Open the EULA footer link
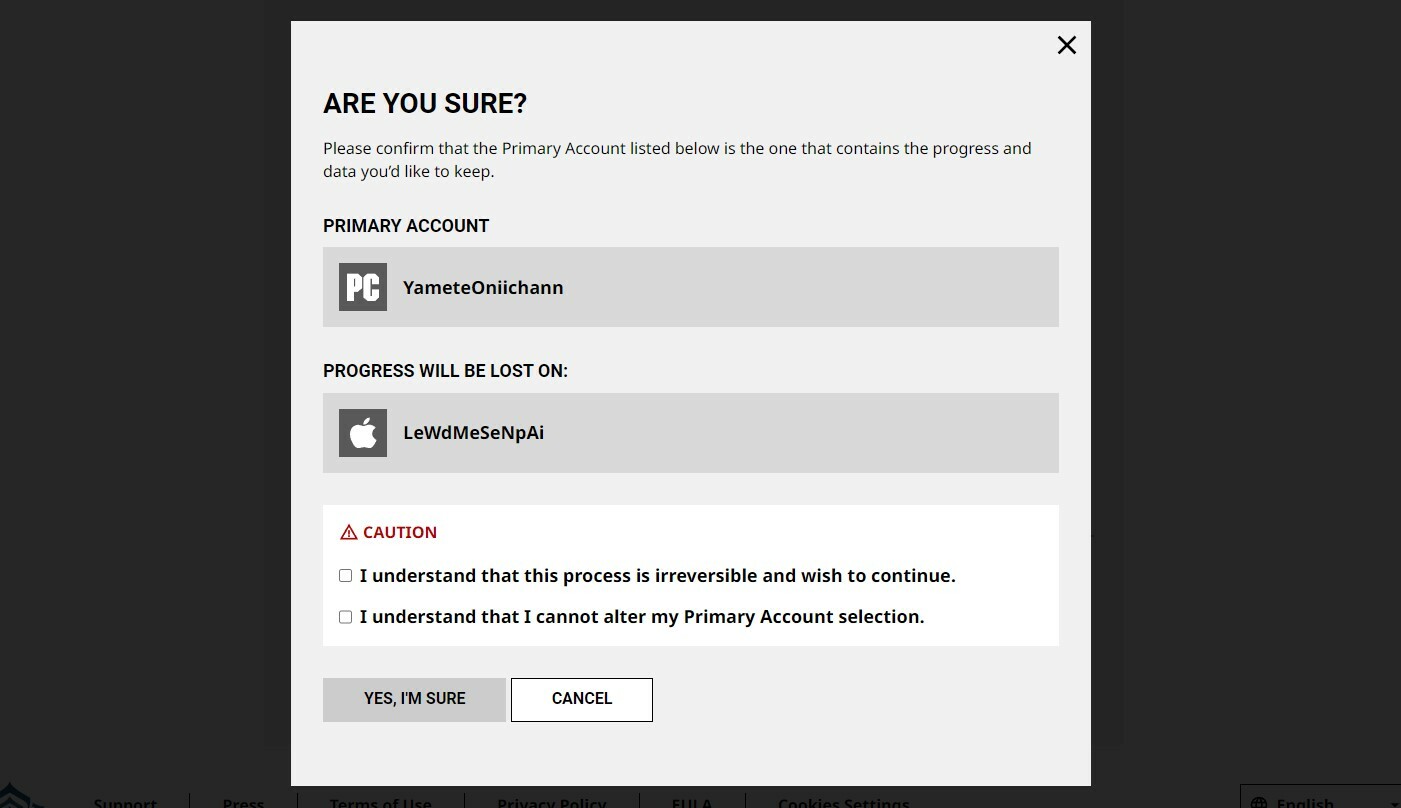This screenshot has width=1401, height=808. click(692, 802)
